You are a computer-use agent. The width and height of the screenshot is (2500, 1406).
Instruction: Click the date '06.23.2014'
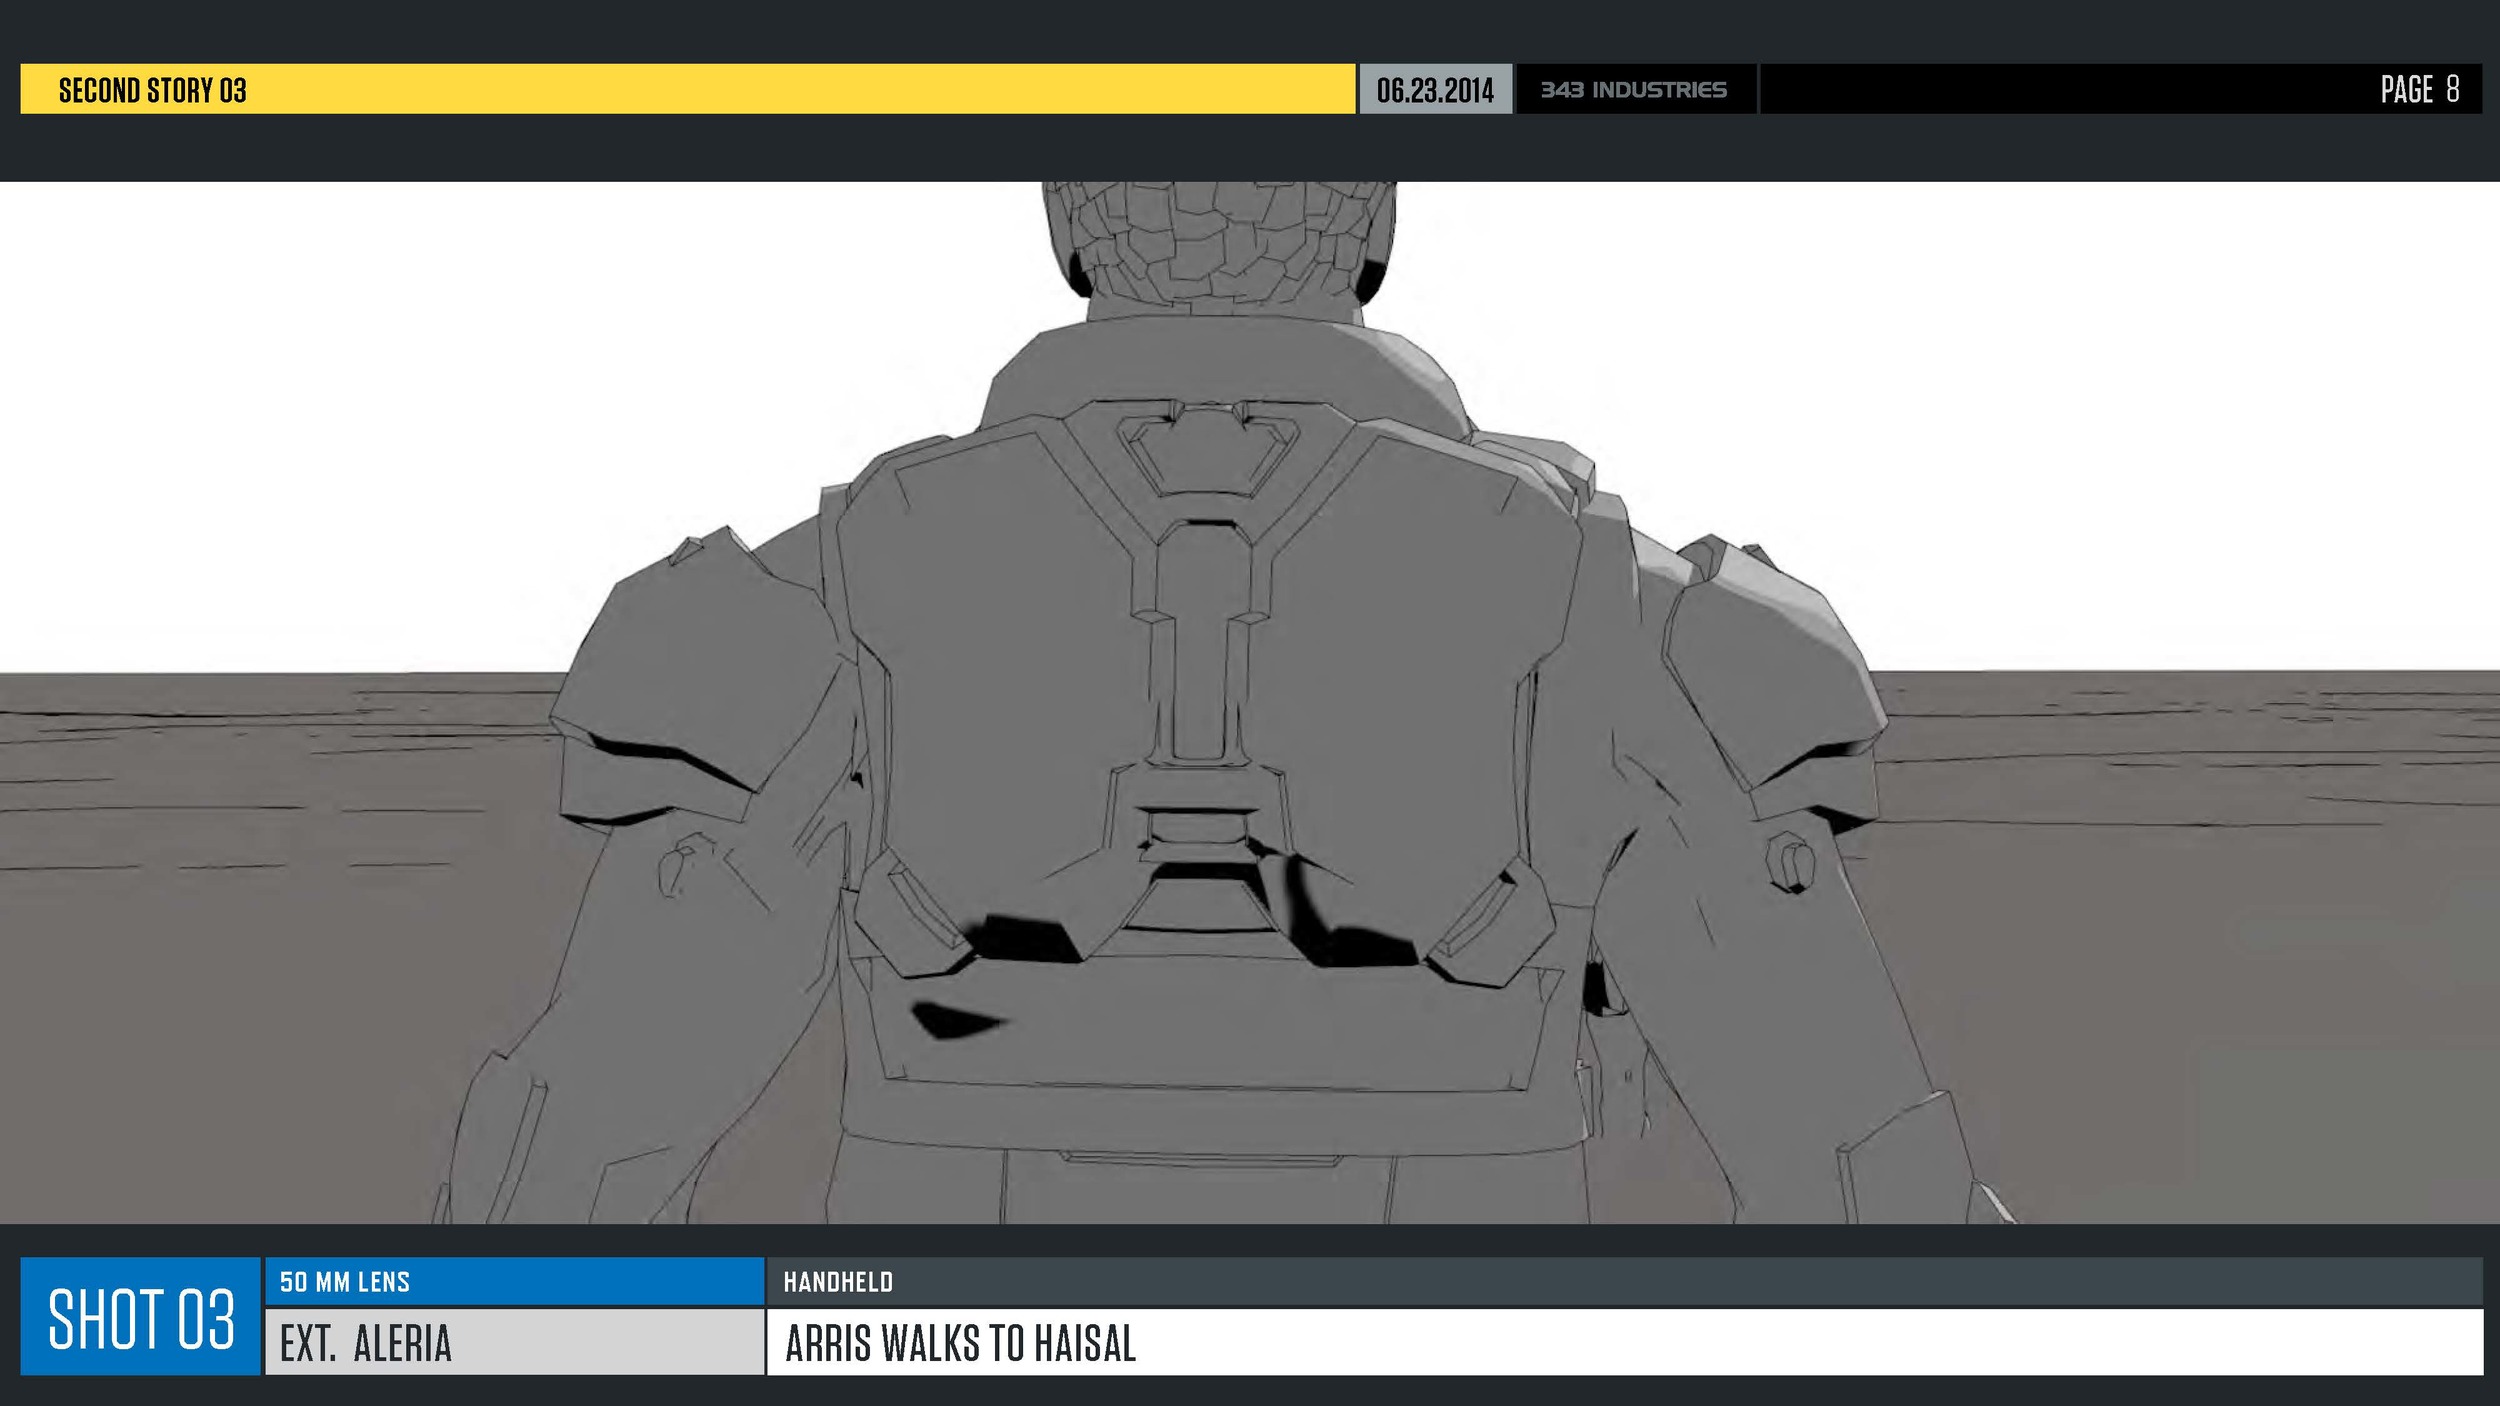(1435, 90)
